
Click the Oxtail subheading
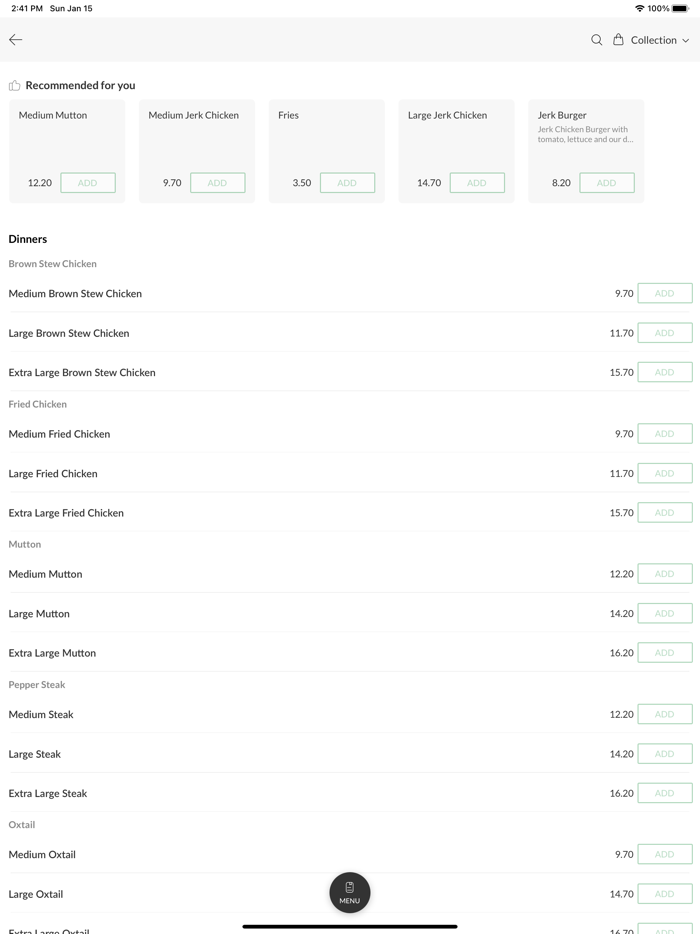[x=21, y=825]
